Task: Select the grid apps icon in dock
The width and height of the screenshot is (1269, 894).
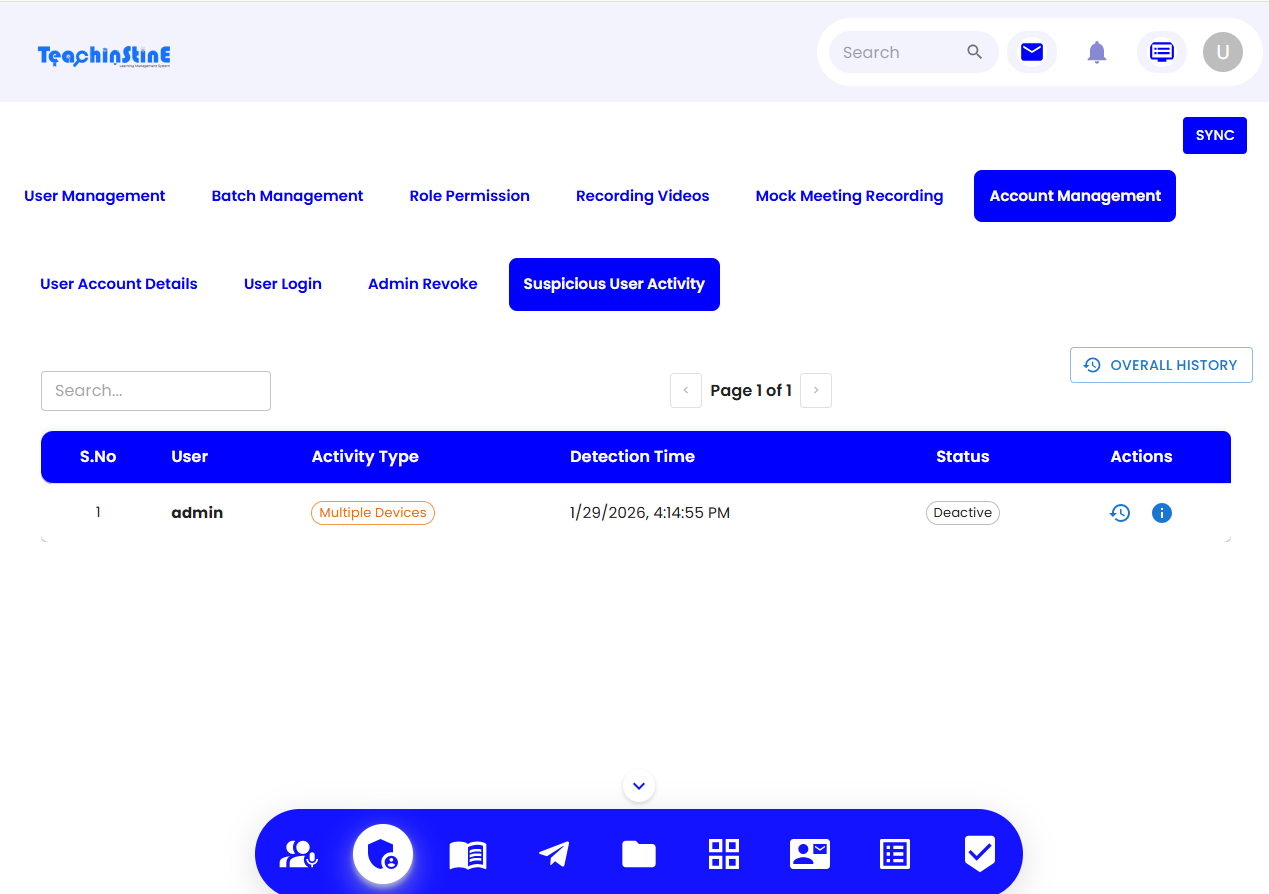Action: click(724, 854)
